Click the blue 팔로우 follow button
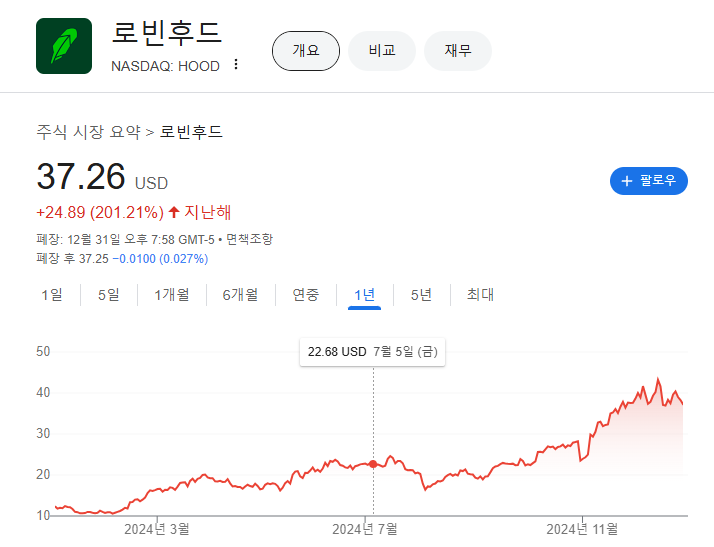 click(x=648, y=181)
